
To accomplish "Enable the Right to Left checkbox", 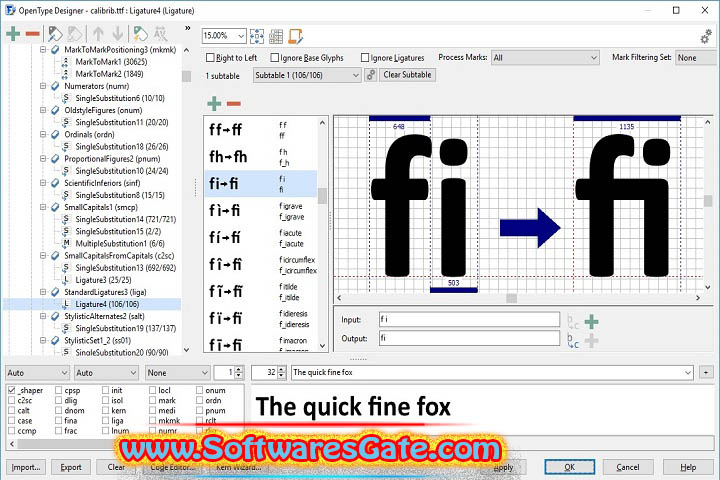I will (210, 57).
